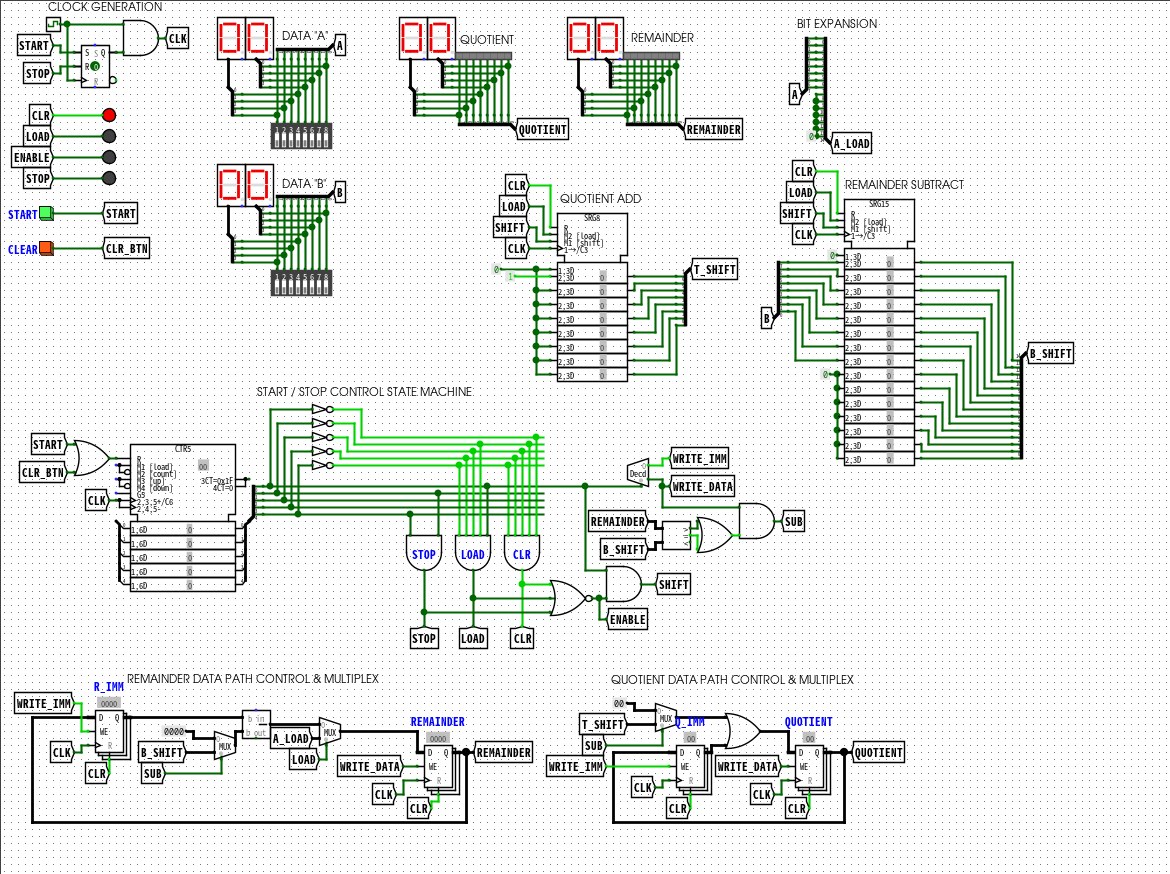This screenshot has height=874, width=1170.
Task: Select the NOR gate feeding ENABLE
Action: click(570, 598)
